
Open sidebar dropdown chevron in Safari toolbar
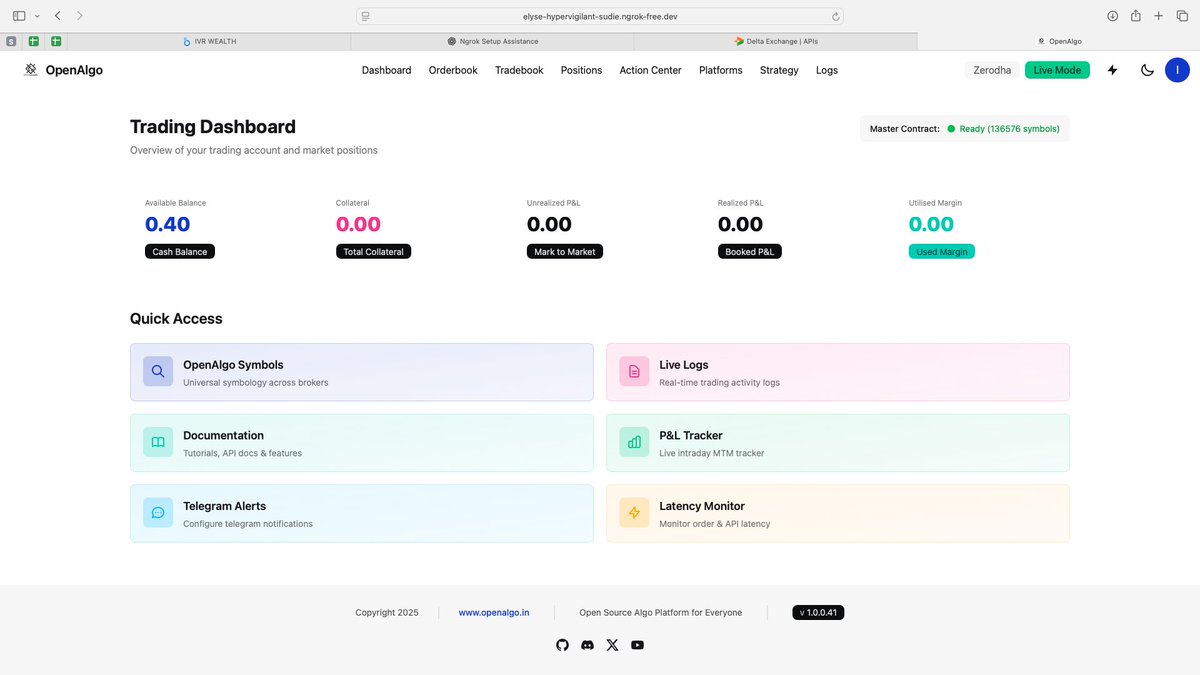tap(37, 16)
